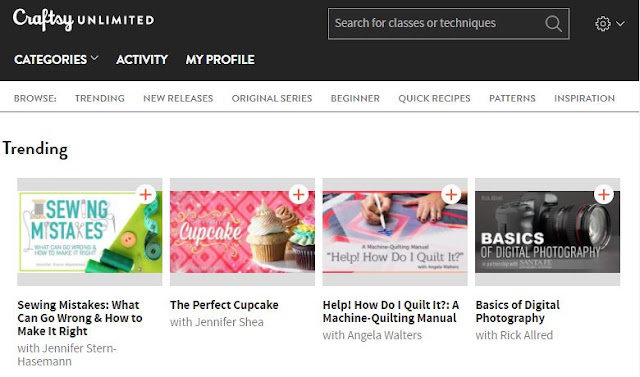Add Basics of Digital Photography with plus icon

[x=604, y=195]
